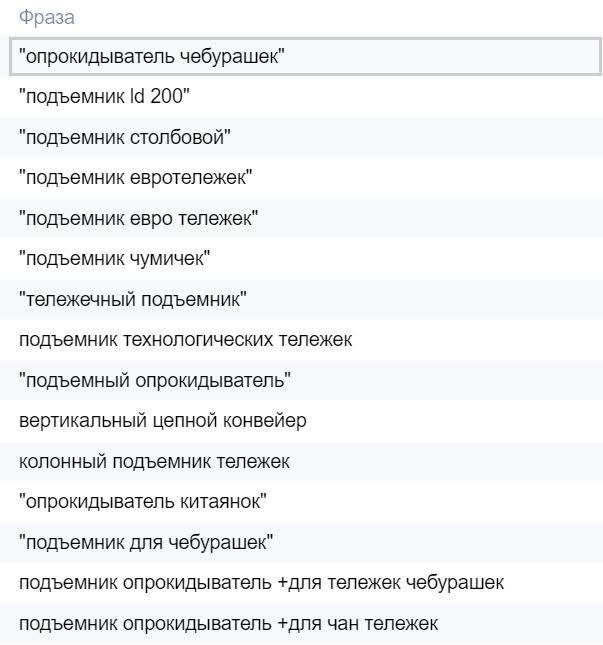This screenshot has width=603, height=645.
Task: Select the "опрокидыватель китаянок" phrase
Action: tap(143, 501)
